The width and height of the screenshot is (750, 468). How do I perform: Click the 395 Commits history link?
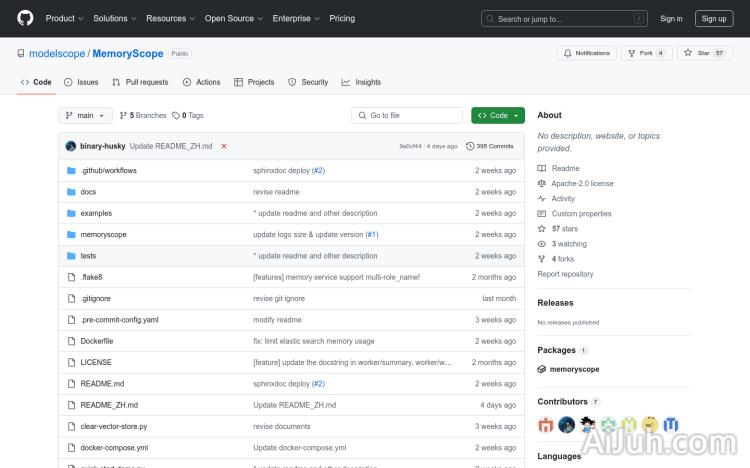pyautogui.click(x=490, y=146)
